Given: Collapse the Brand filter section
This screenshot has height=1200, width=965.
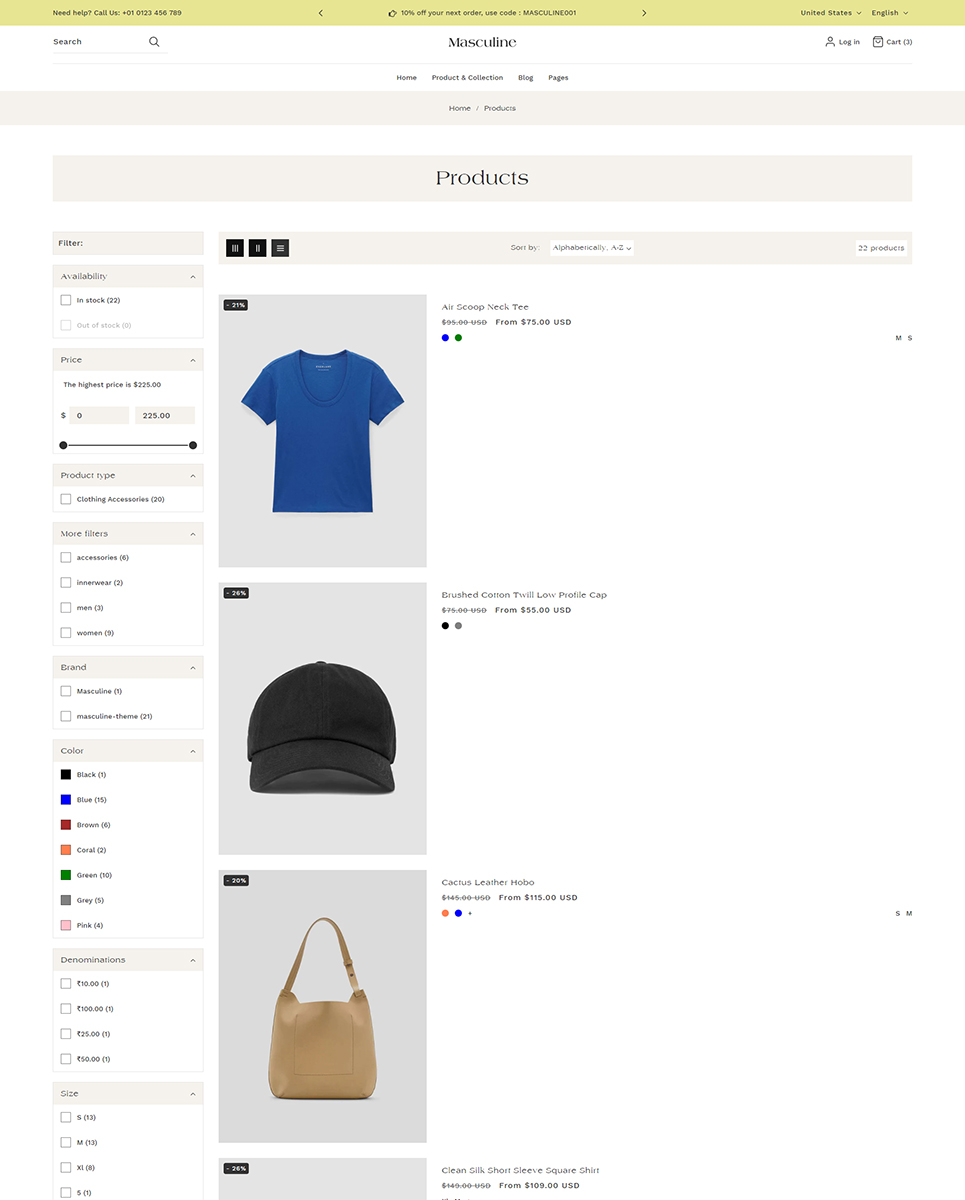Looking at the screenshot, I should [x=193, y=667].
